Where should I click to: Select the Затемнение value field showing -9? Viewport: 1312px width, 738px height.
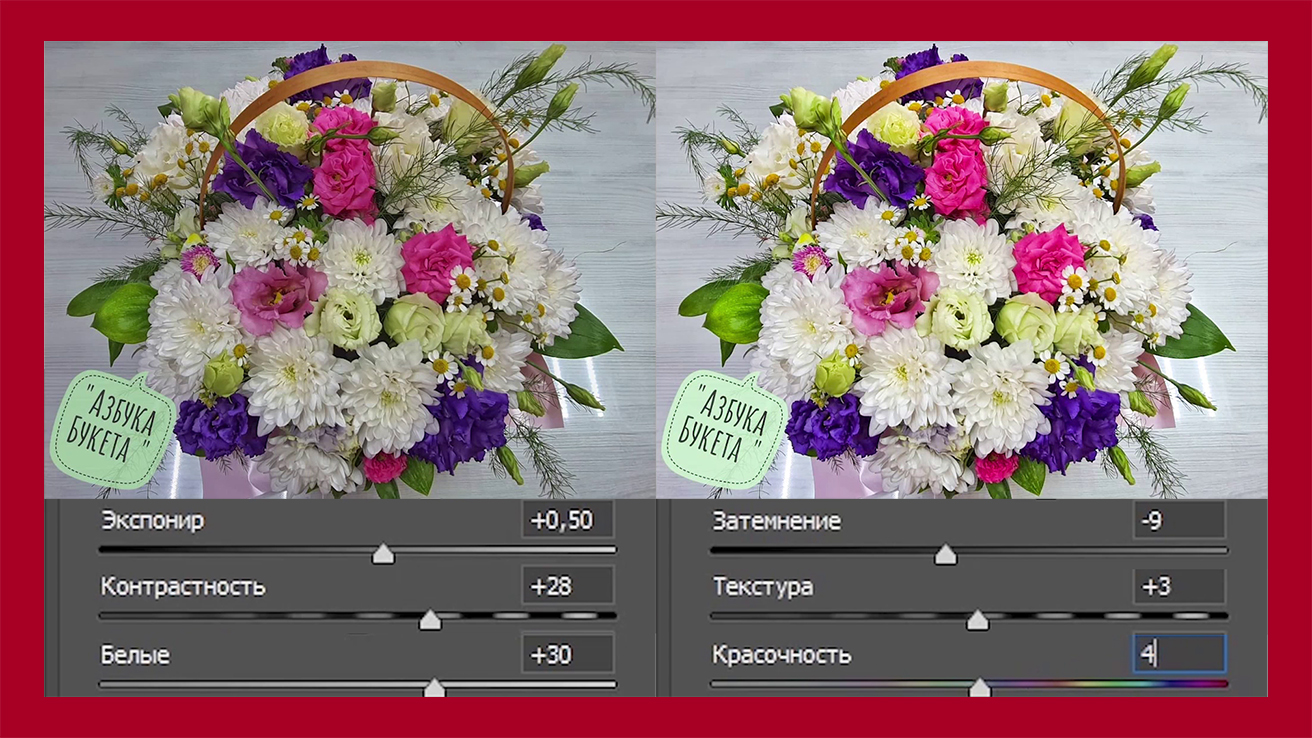pyautogui.click(x=1180, y=520)
